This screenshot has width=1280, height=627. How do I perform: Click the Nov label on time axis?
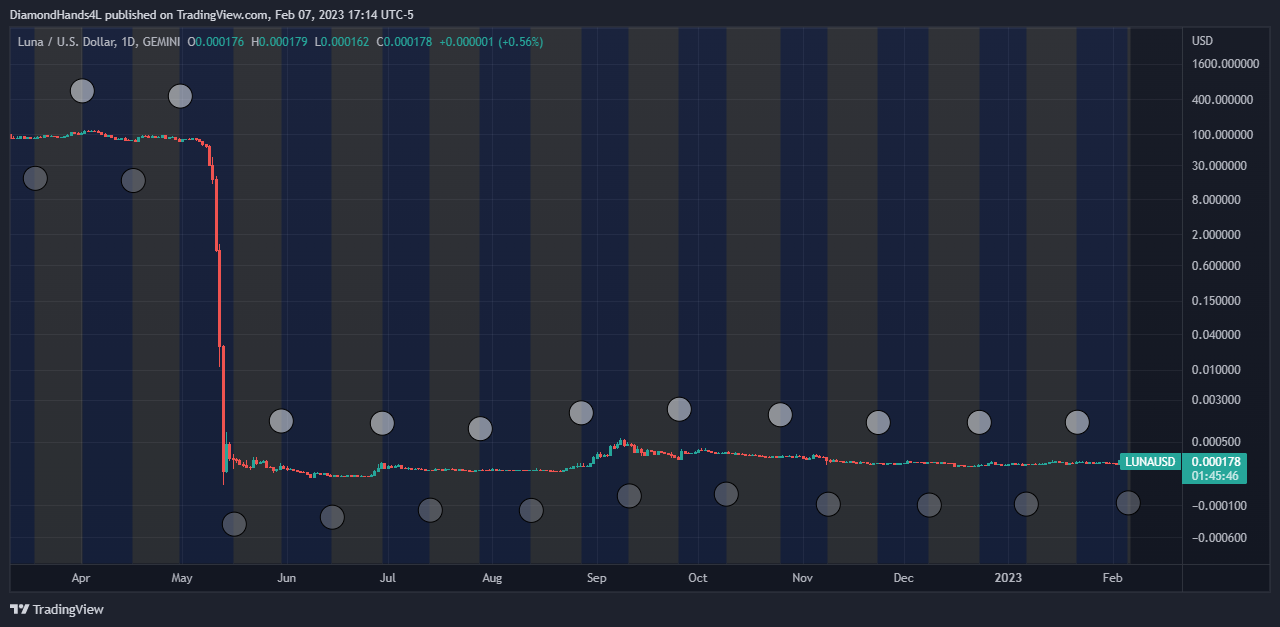pyautogui.click(x=802, y=578)
